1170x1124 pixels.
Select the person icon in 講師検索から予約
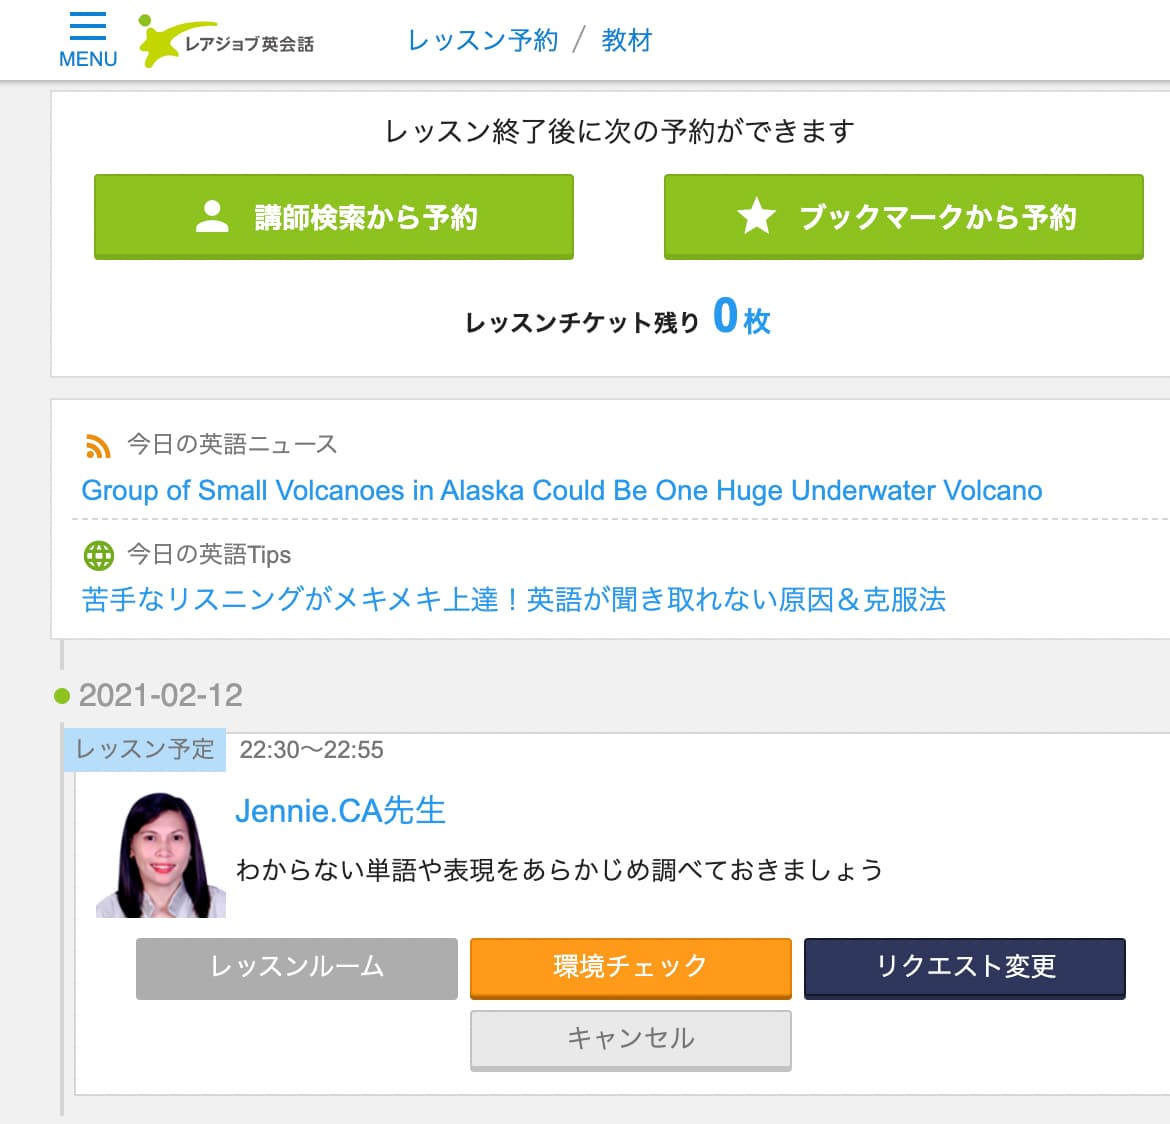point(211,215)
